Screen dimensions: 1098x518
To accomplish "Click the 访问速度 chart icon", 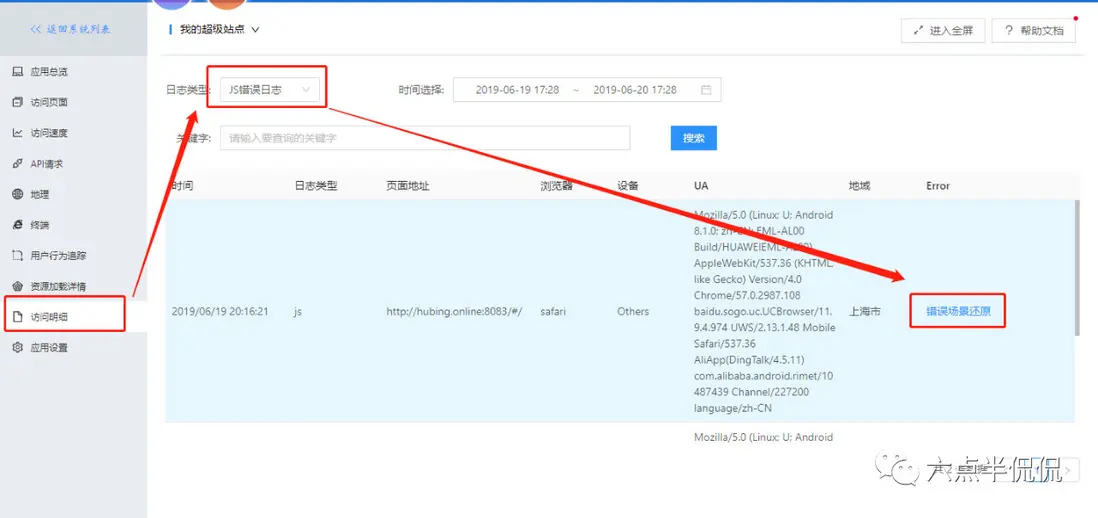I will [18, 133].
